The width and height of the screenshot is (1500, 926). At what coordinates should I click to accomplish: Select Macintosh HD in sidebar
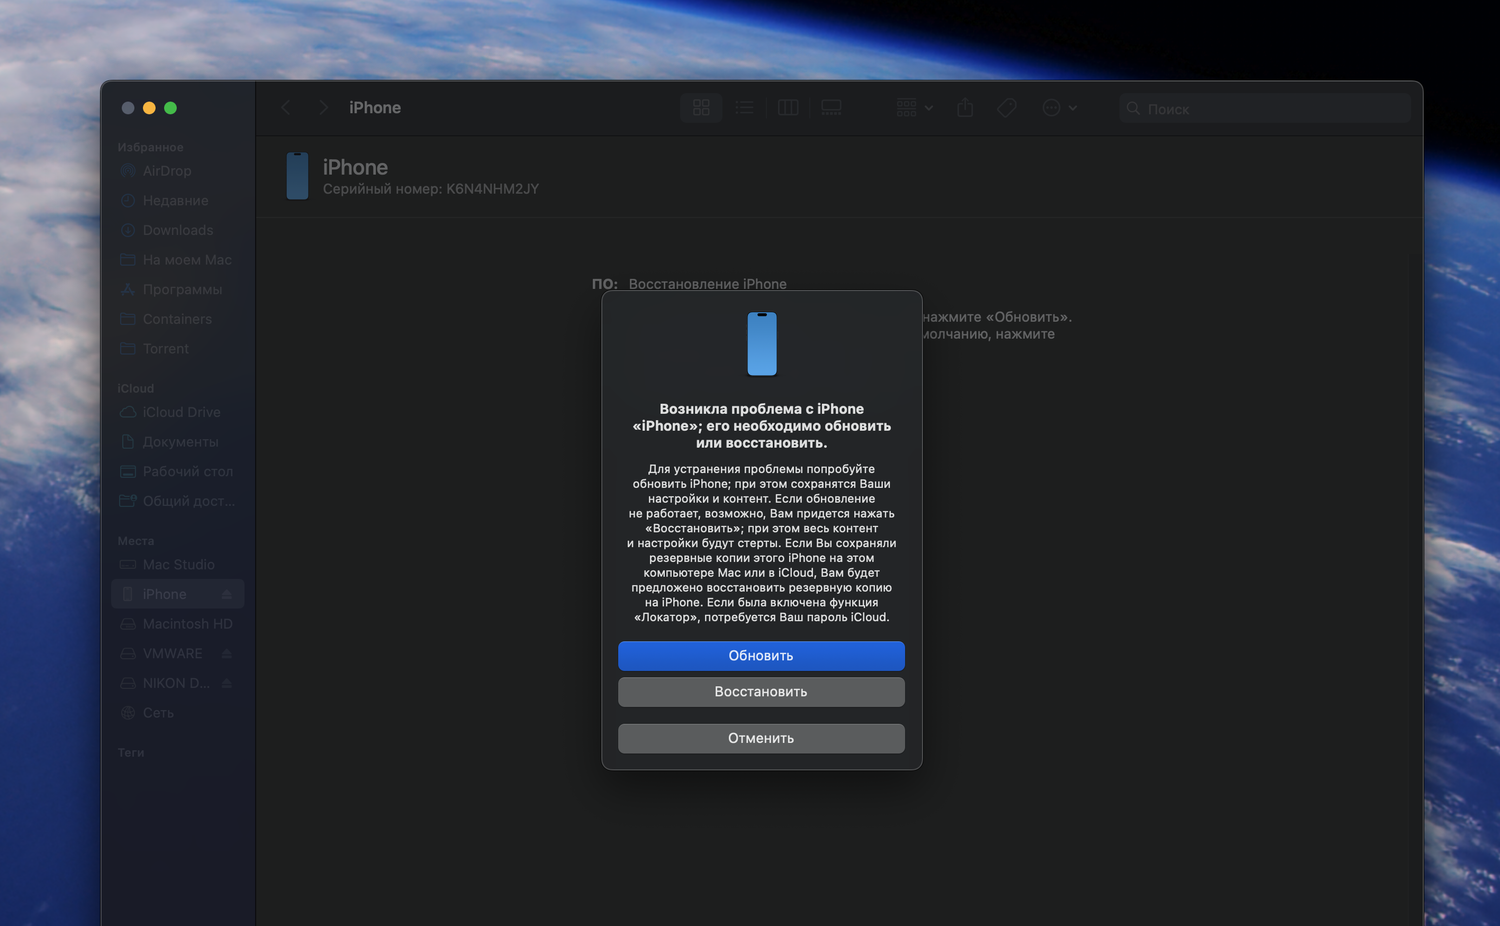tap(178, 624)
